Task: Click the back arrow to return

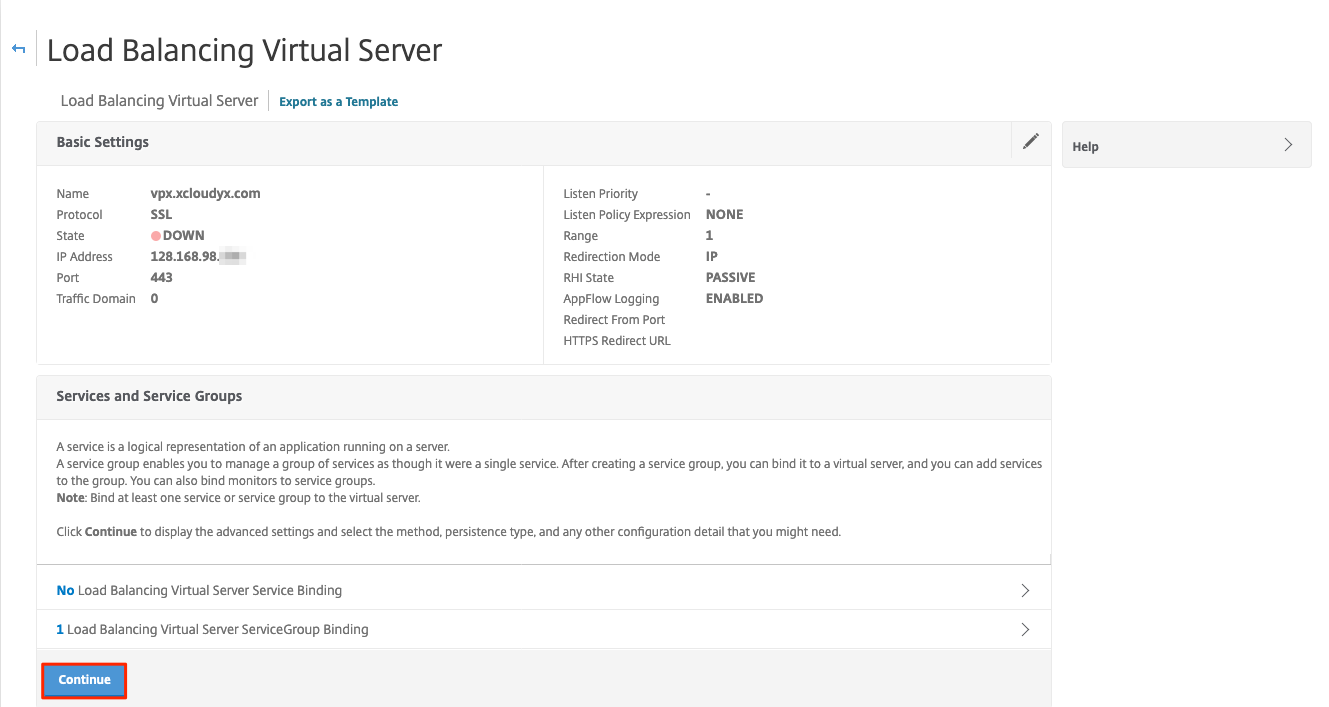Action: (x=18, y=47)
